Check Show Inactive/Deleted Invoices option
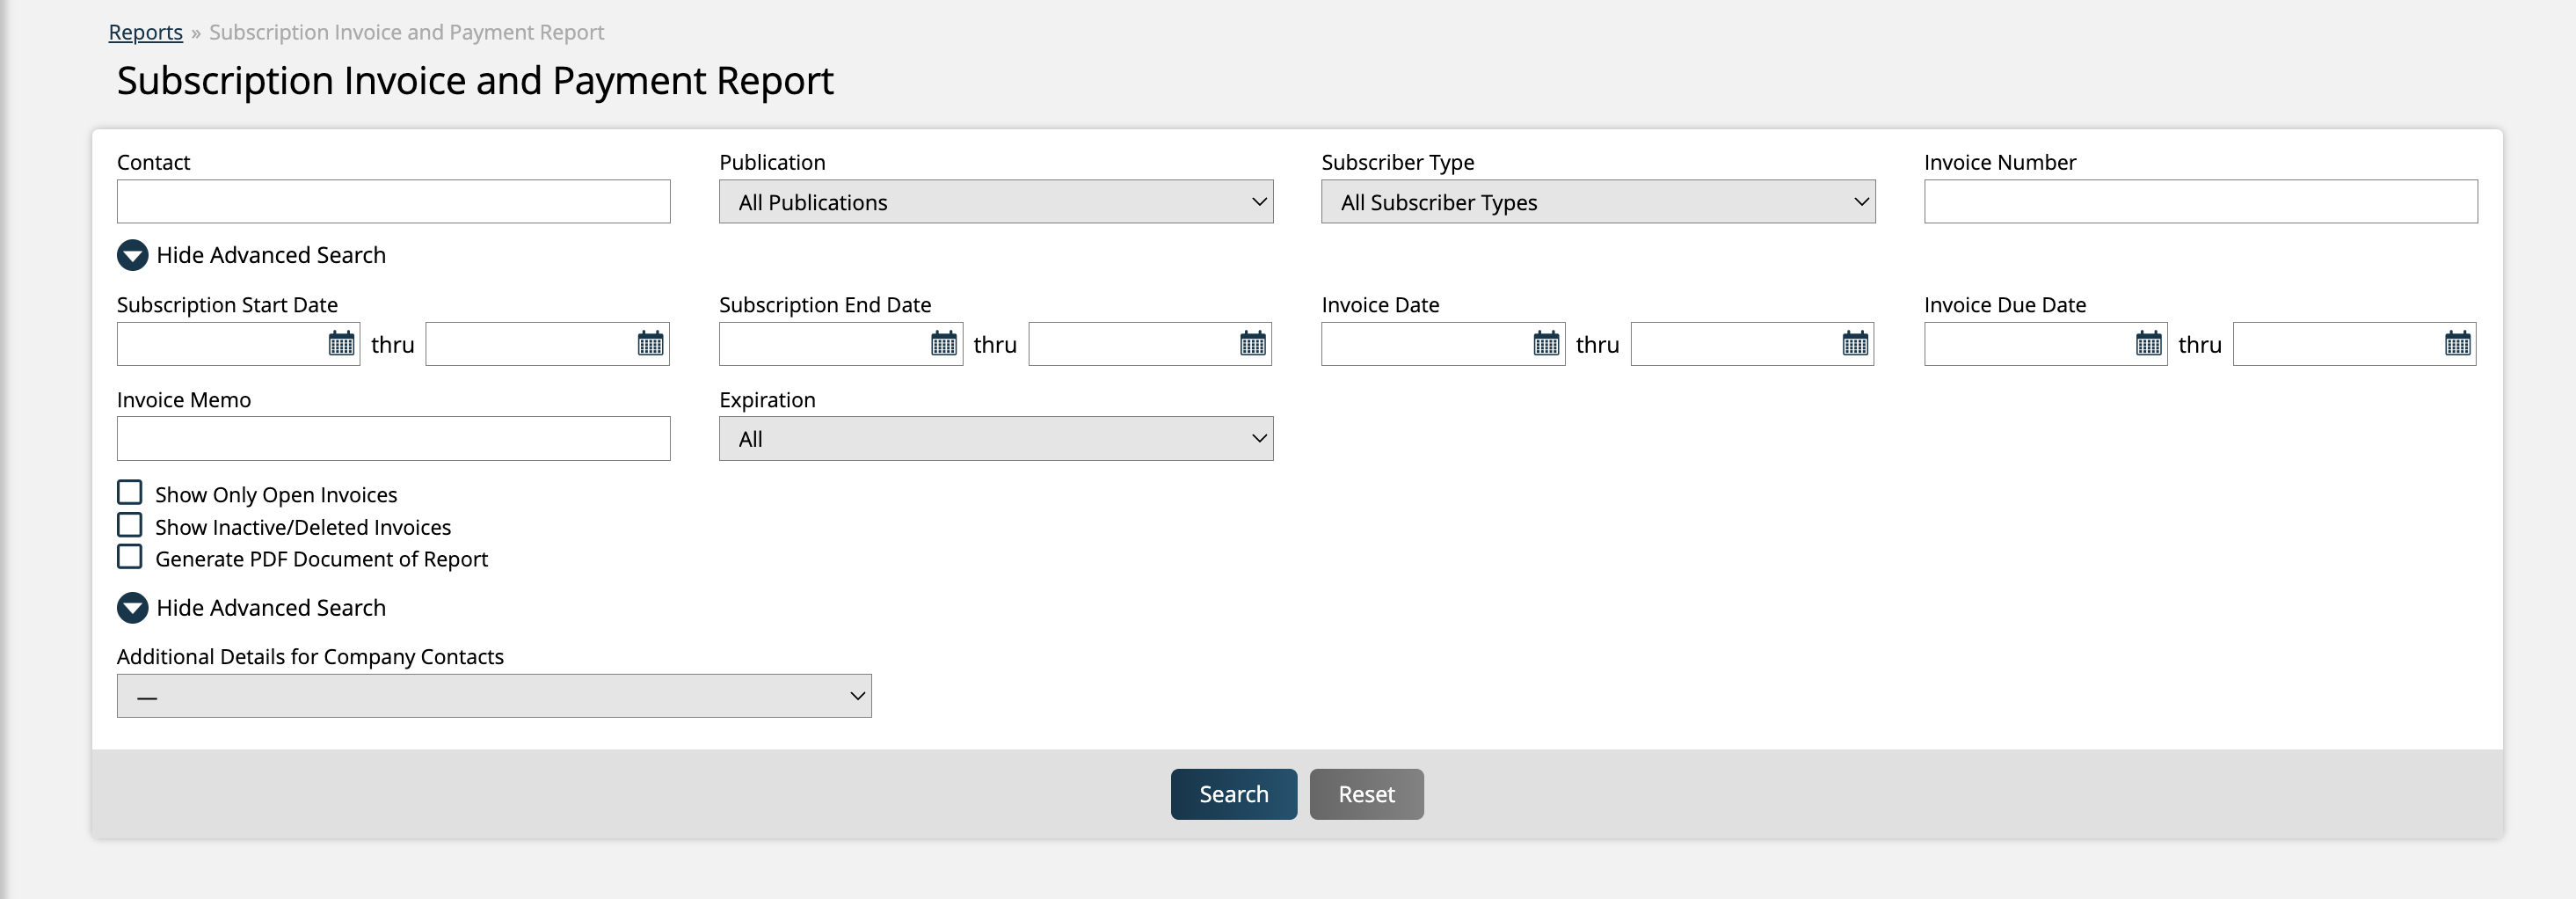This screenshot has width=2576, height=899. 130,525
